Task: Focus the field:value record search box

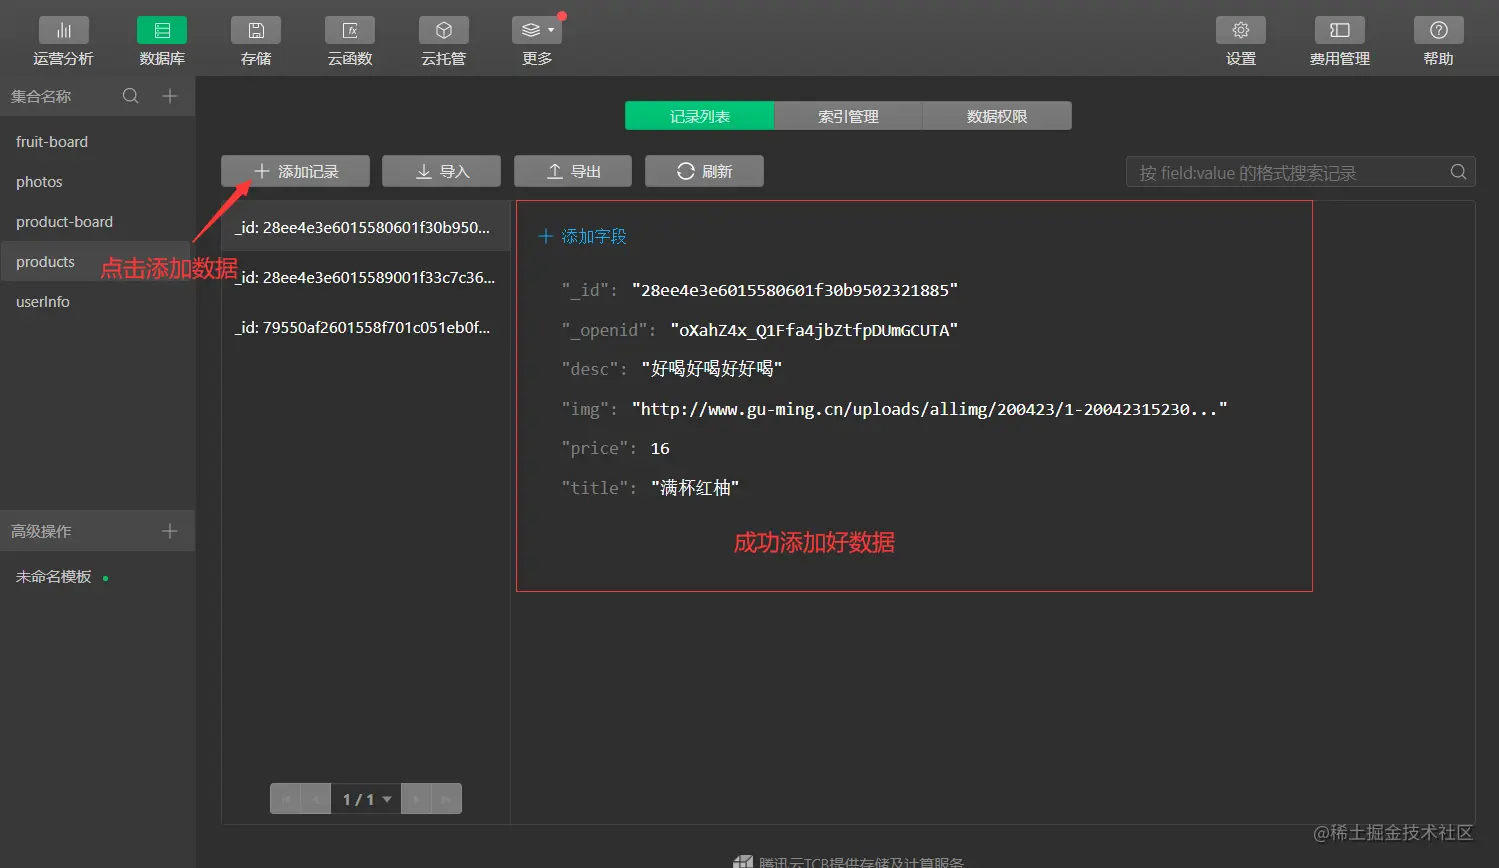Action: 1300,172
